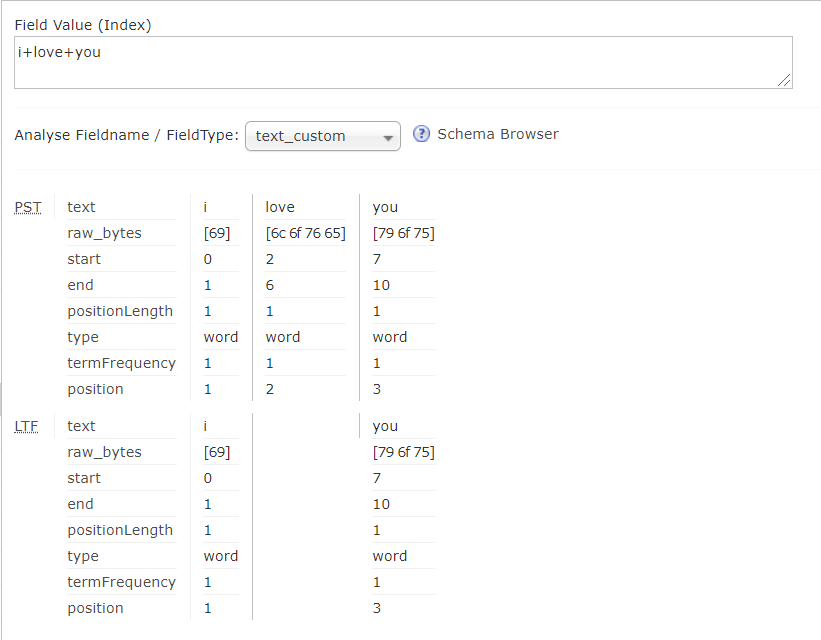Click into the Field Value (Index) text area
821x640 pixels.
tap(400, 62)
